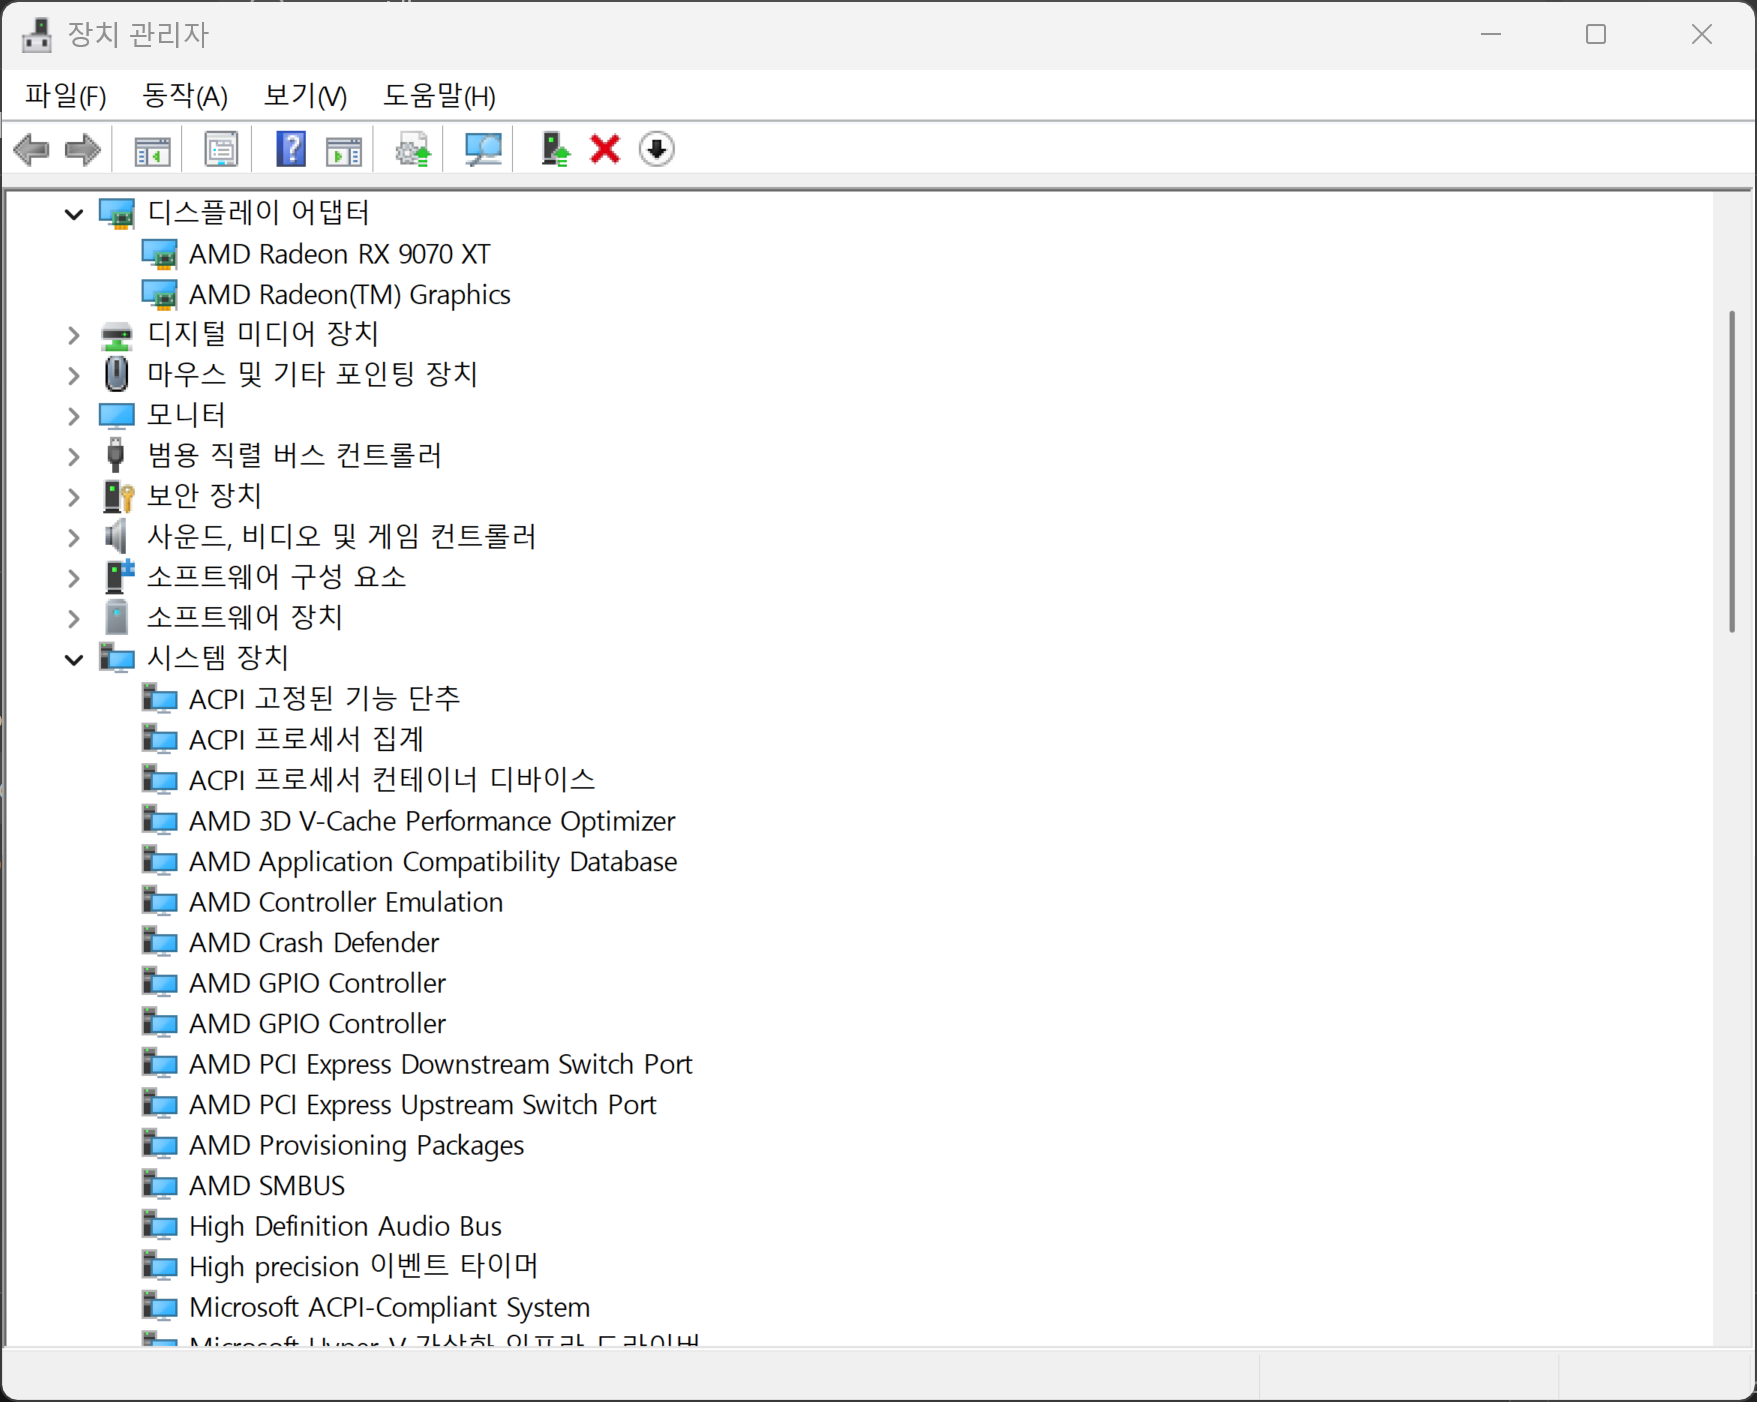1757x1402 pixels.
Task: Click the Back navigation arrow
Action: tap(31, 148)
